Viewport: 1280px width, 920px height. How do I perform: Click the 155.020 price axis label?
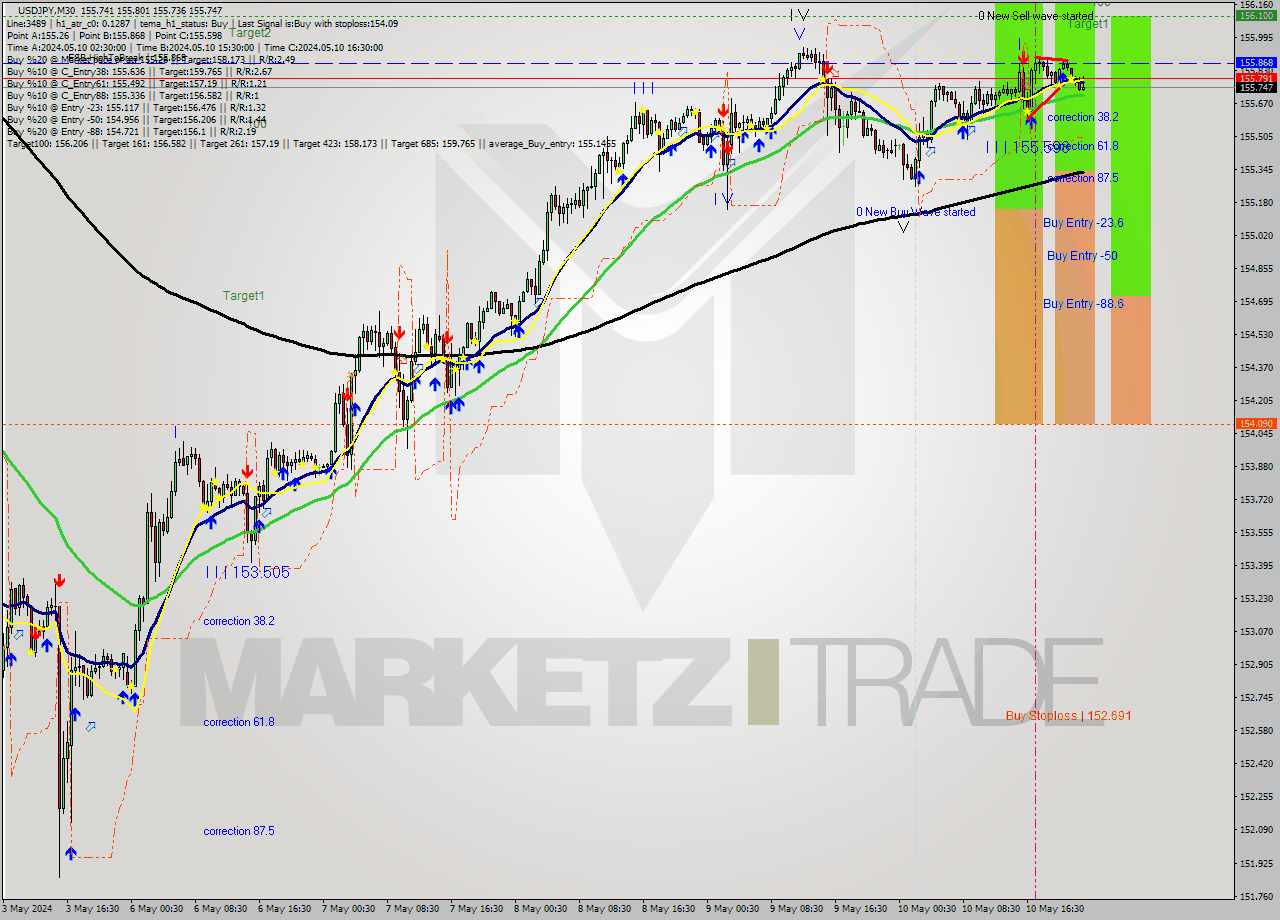1256,236
